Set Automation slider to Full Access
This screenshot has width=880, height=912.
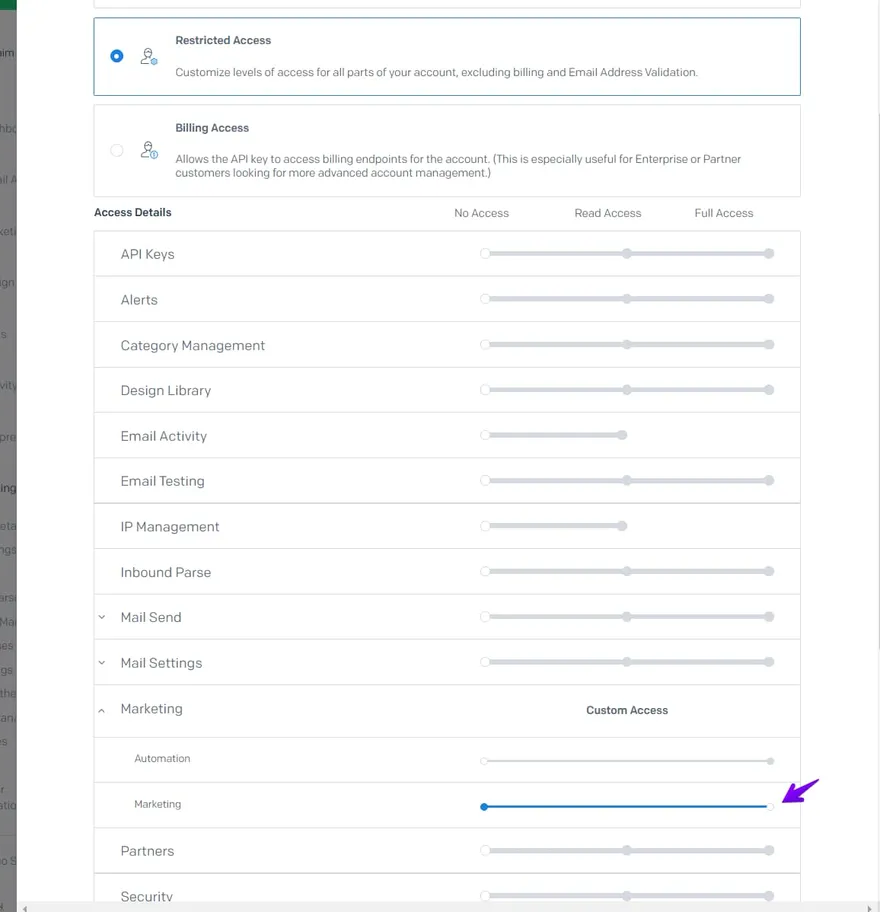point(770,761)
